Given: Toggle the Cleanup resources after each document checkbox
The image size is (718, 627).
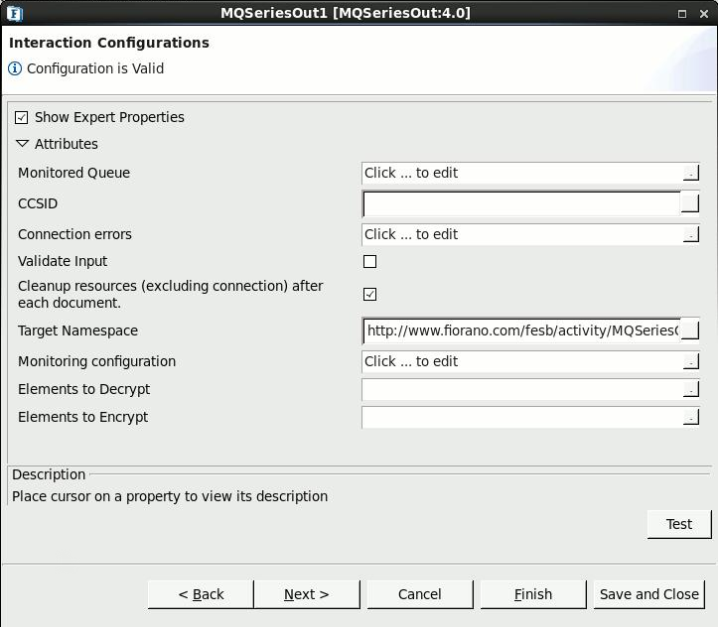Looking at the screenshot, I should tap(370, 294).
